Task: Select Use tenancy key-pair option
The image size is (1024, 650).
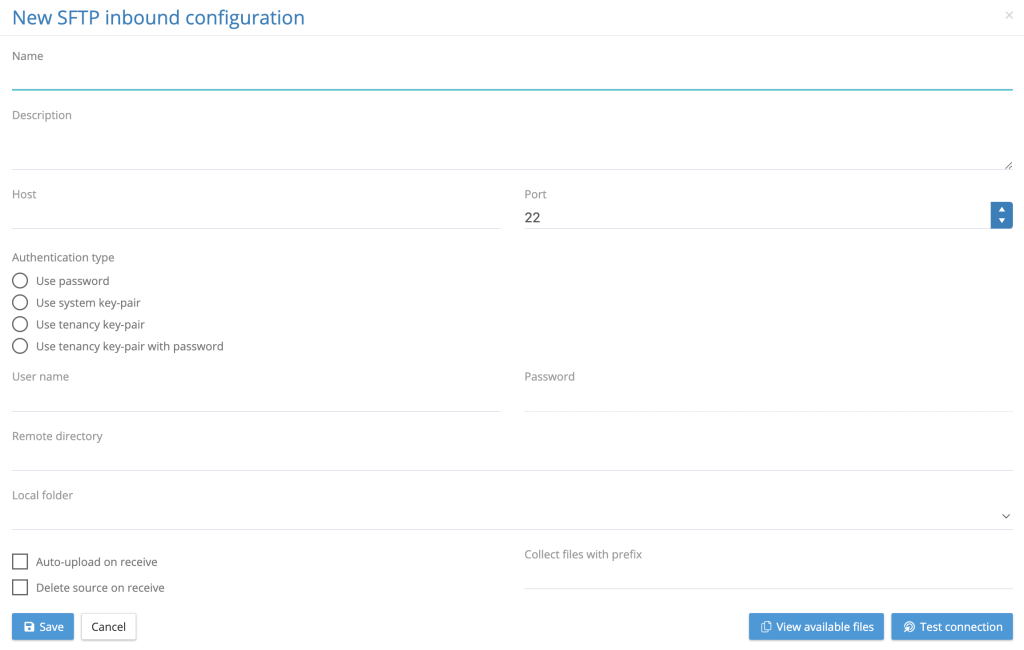Action: point(20,324)
